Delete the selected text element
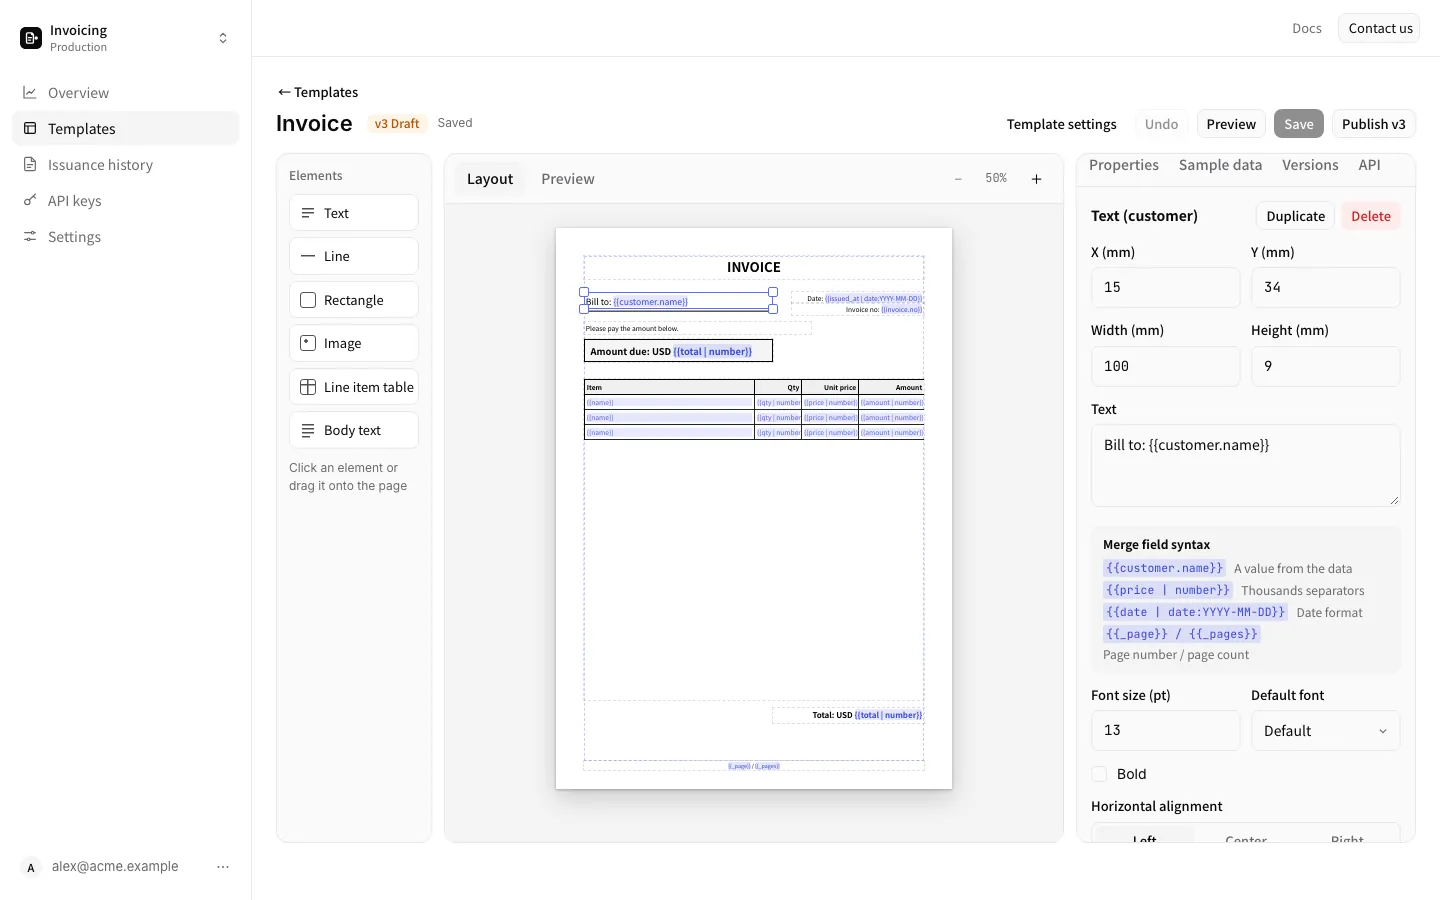 pyautogui.click(x=1371, y=216)
